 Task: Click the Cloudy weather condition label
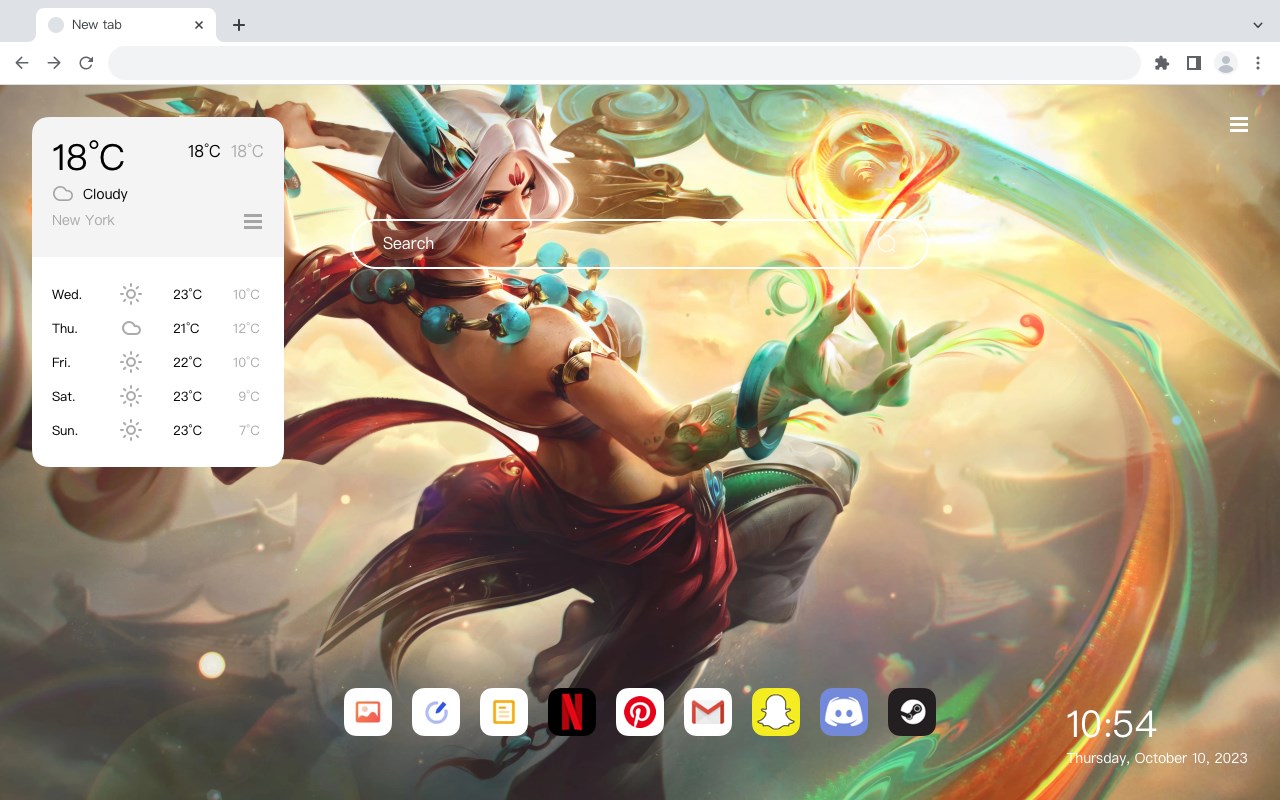point(105,194)
